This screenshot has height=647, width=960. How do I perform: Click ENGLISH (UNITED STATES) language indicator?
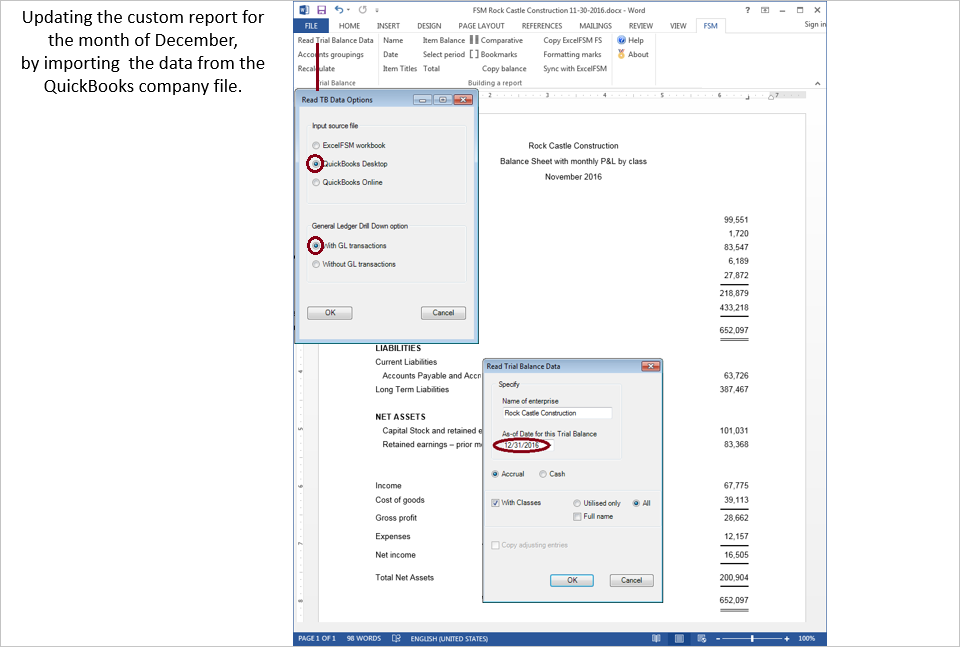tap(449, 638)
